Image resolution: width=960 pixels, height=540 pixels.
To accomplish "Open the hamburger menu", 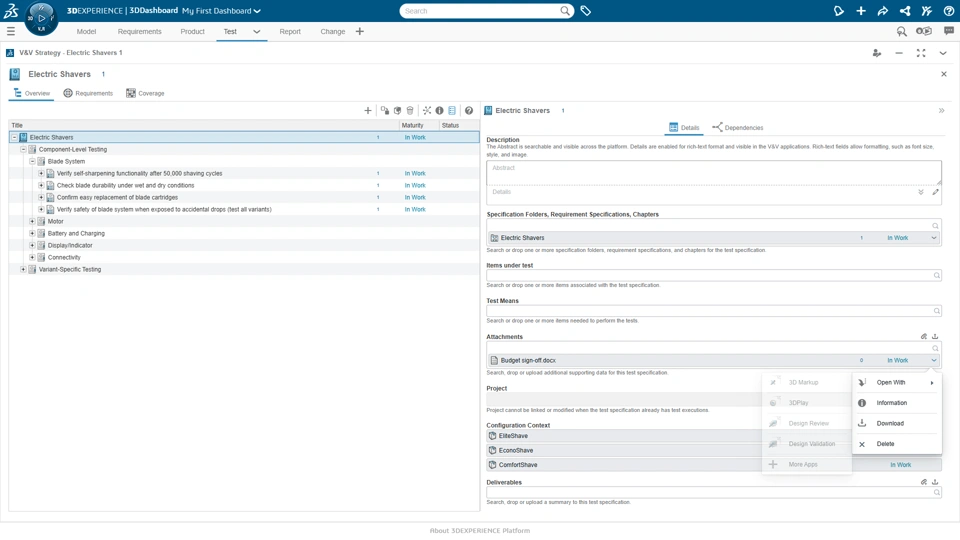I will (x=10, y=31).
